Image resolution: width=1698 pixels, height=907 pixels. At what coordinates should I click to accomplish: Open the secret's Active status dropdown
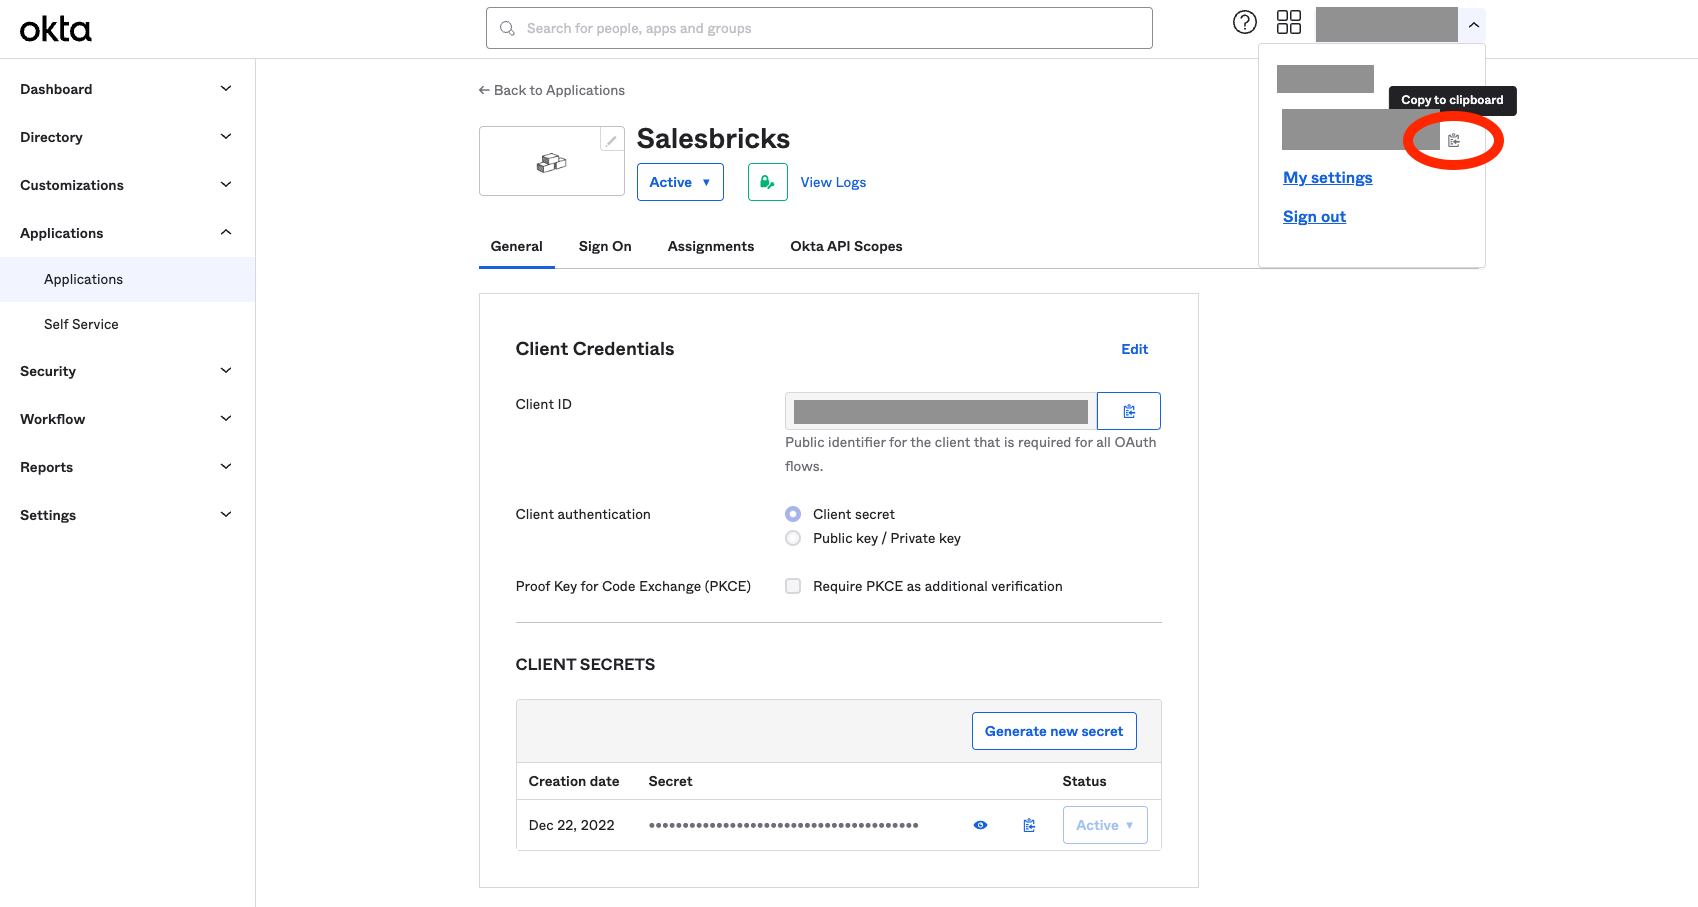point(1104,825)
